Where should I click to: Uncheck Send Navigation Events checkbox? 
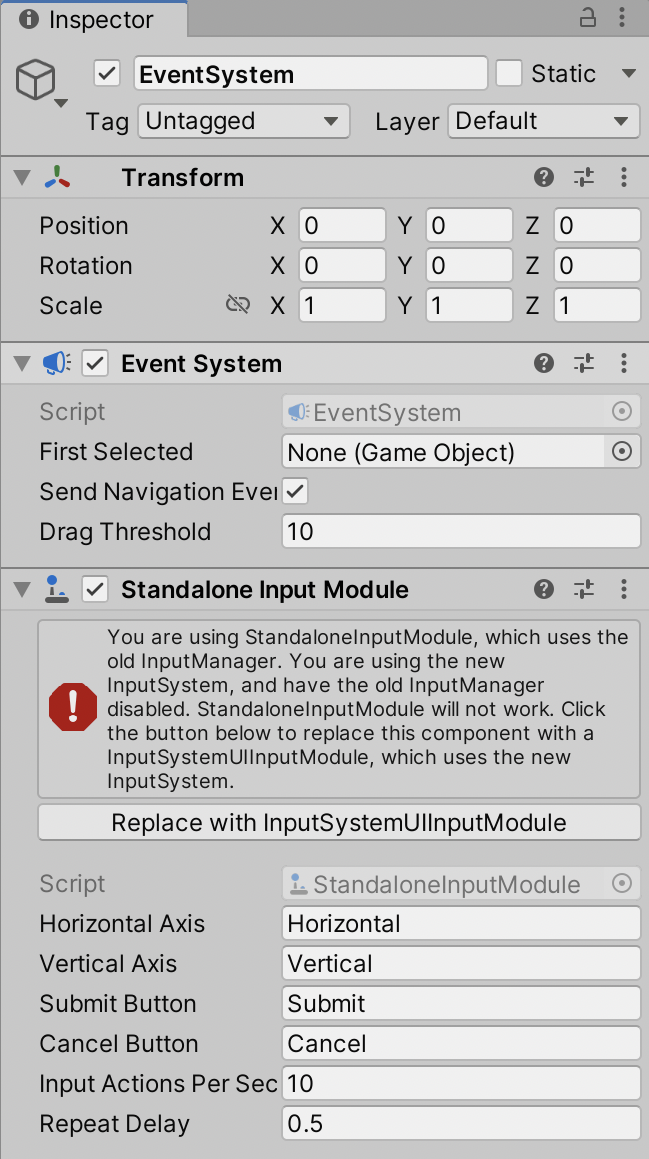coord(295,491)
